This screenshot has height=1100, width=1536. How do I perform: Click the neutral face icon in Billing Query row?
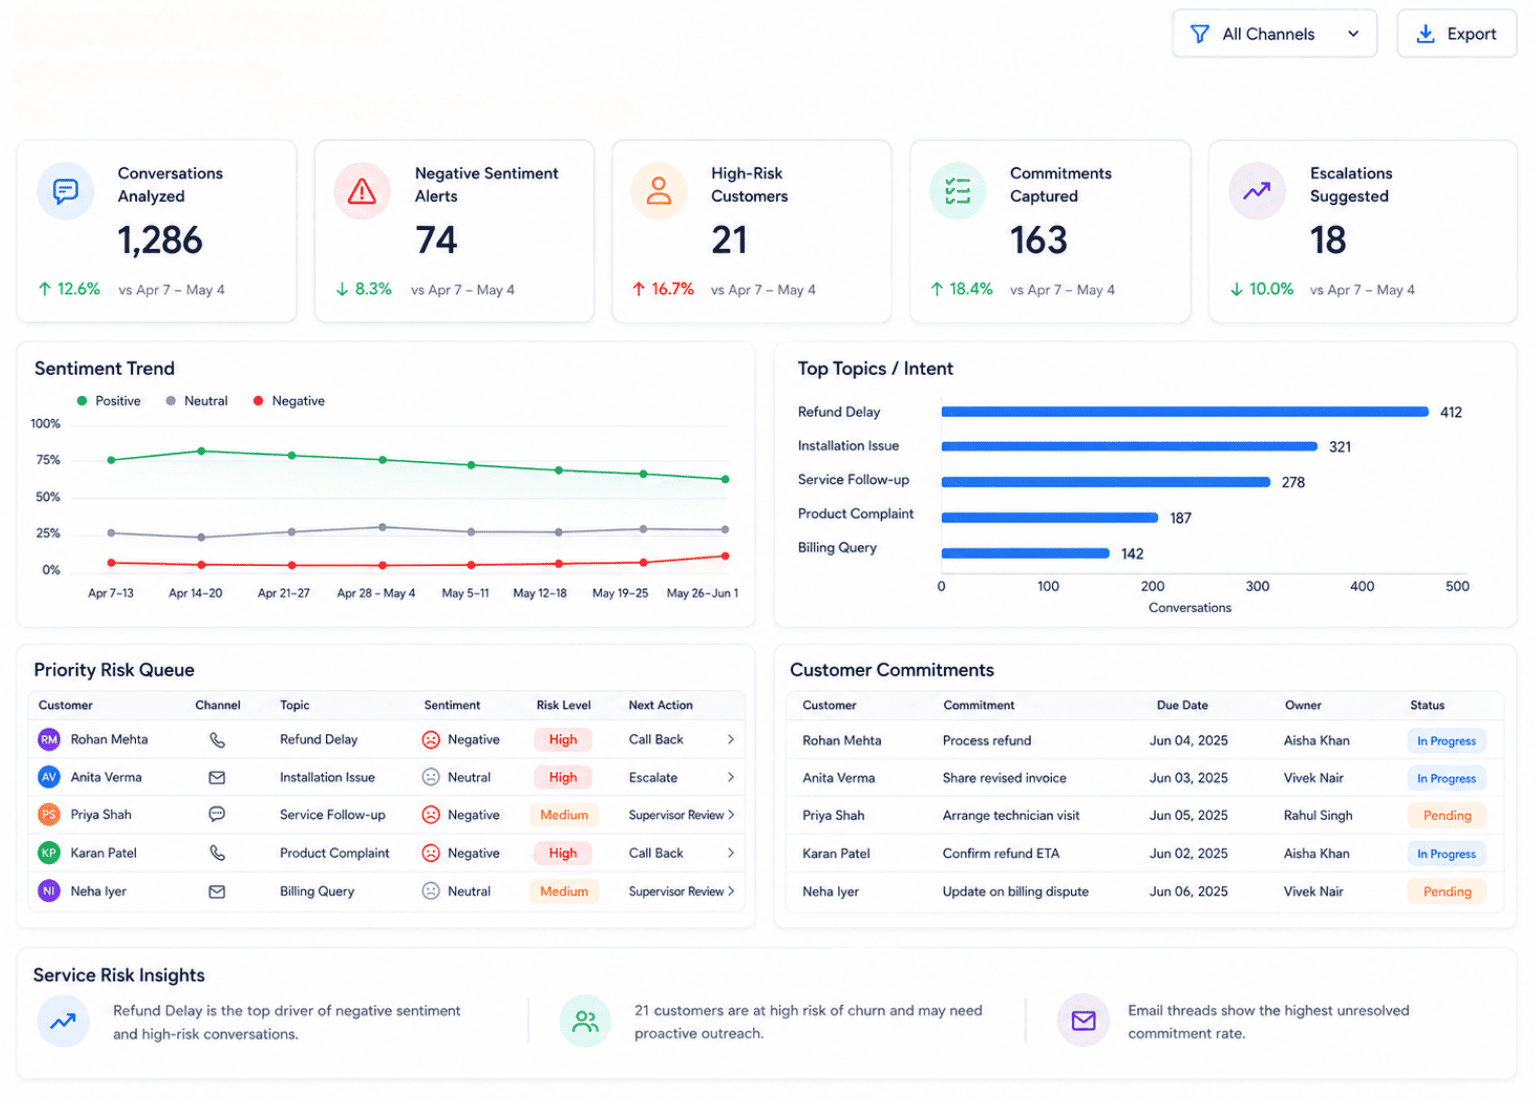(431, 891)
